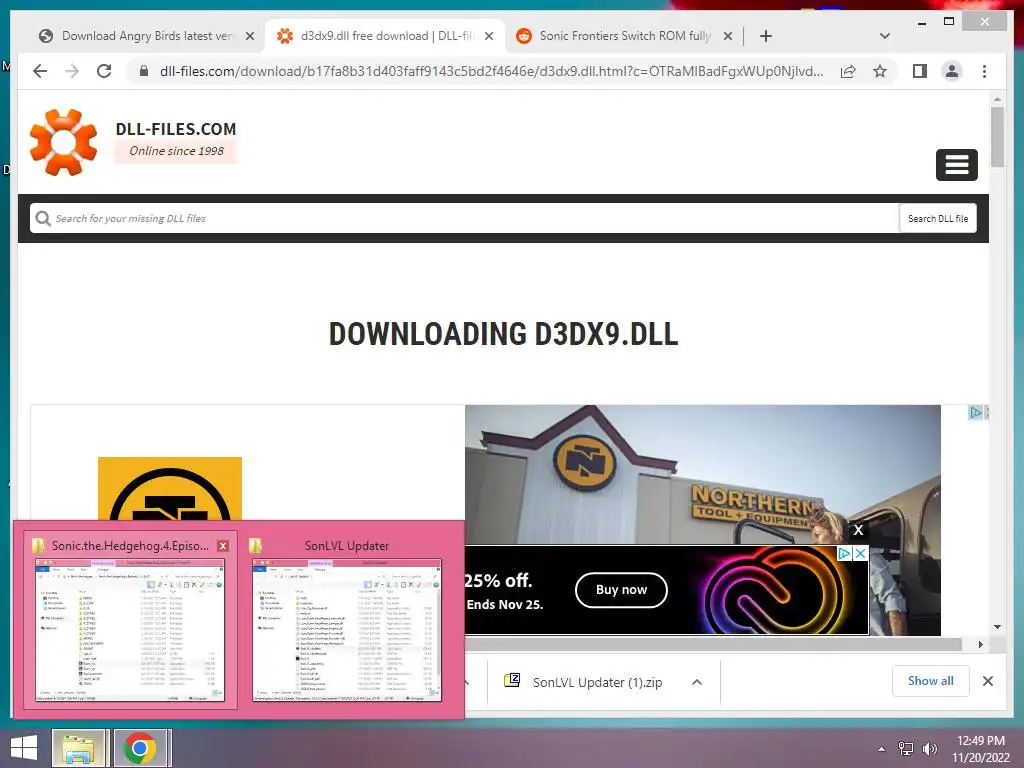
Task: Click Buy now in Adobe ad
Action: click(621, 590)
